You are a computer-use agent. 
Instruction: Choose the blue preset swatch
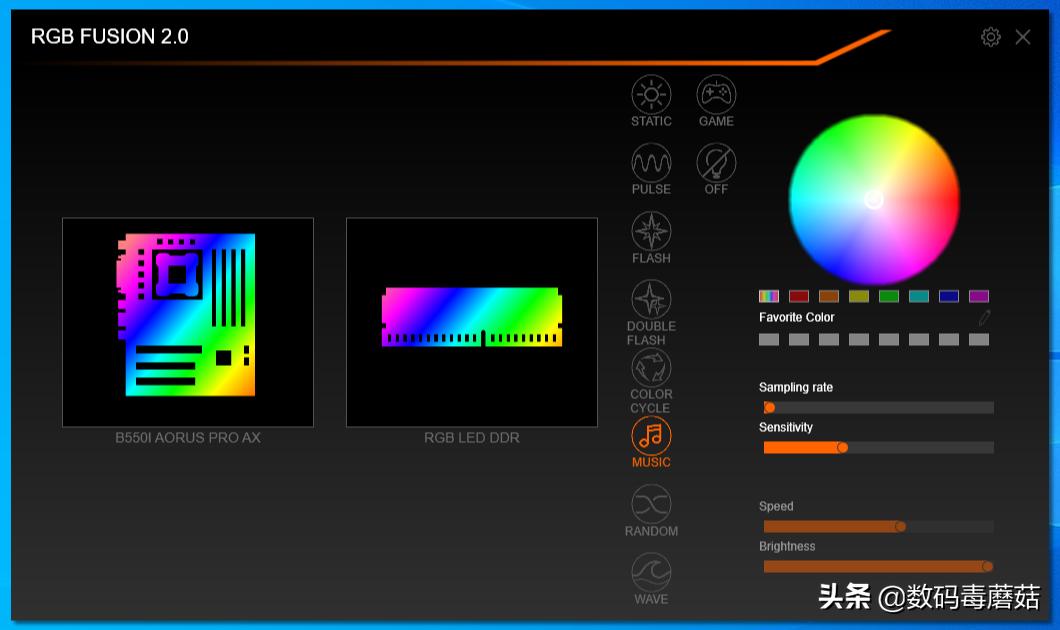949,296
